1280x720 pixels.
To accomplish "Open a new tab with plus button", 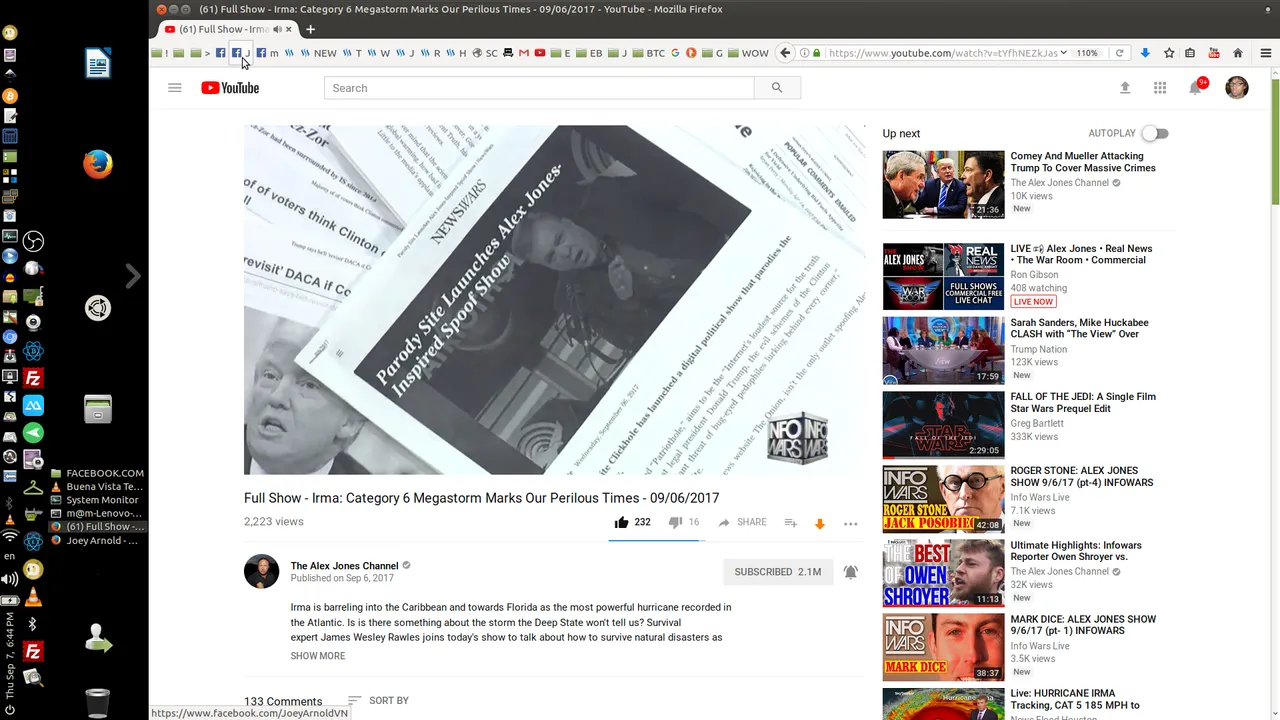I will [310, 29].
